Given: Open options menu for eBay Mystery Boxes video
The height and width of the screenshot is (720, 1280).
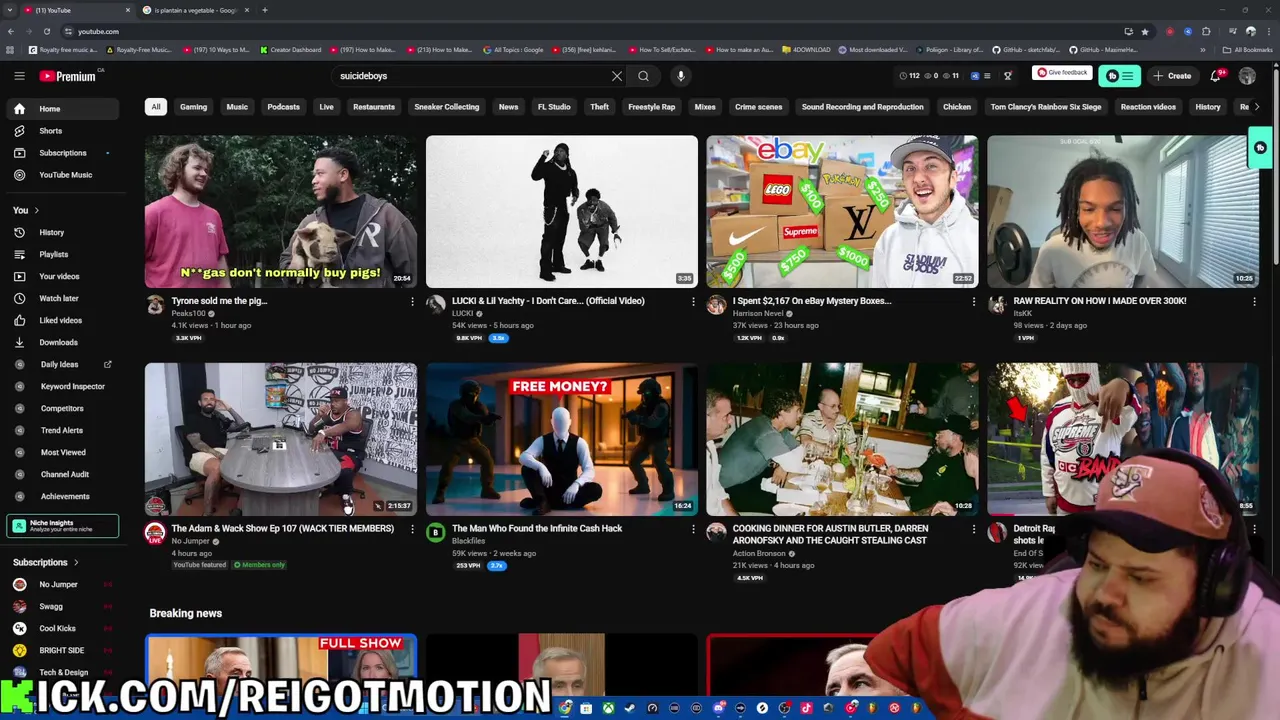Looking at the screenshot, I should click(x=974, y=301).
